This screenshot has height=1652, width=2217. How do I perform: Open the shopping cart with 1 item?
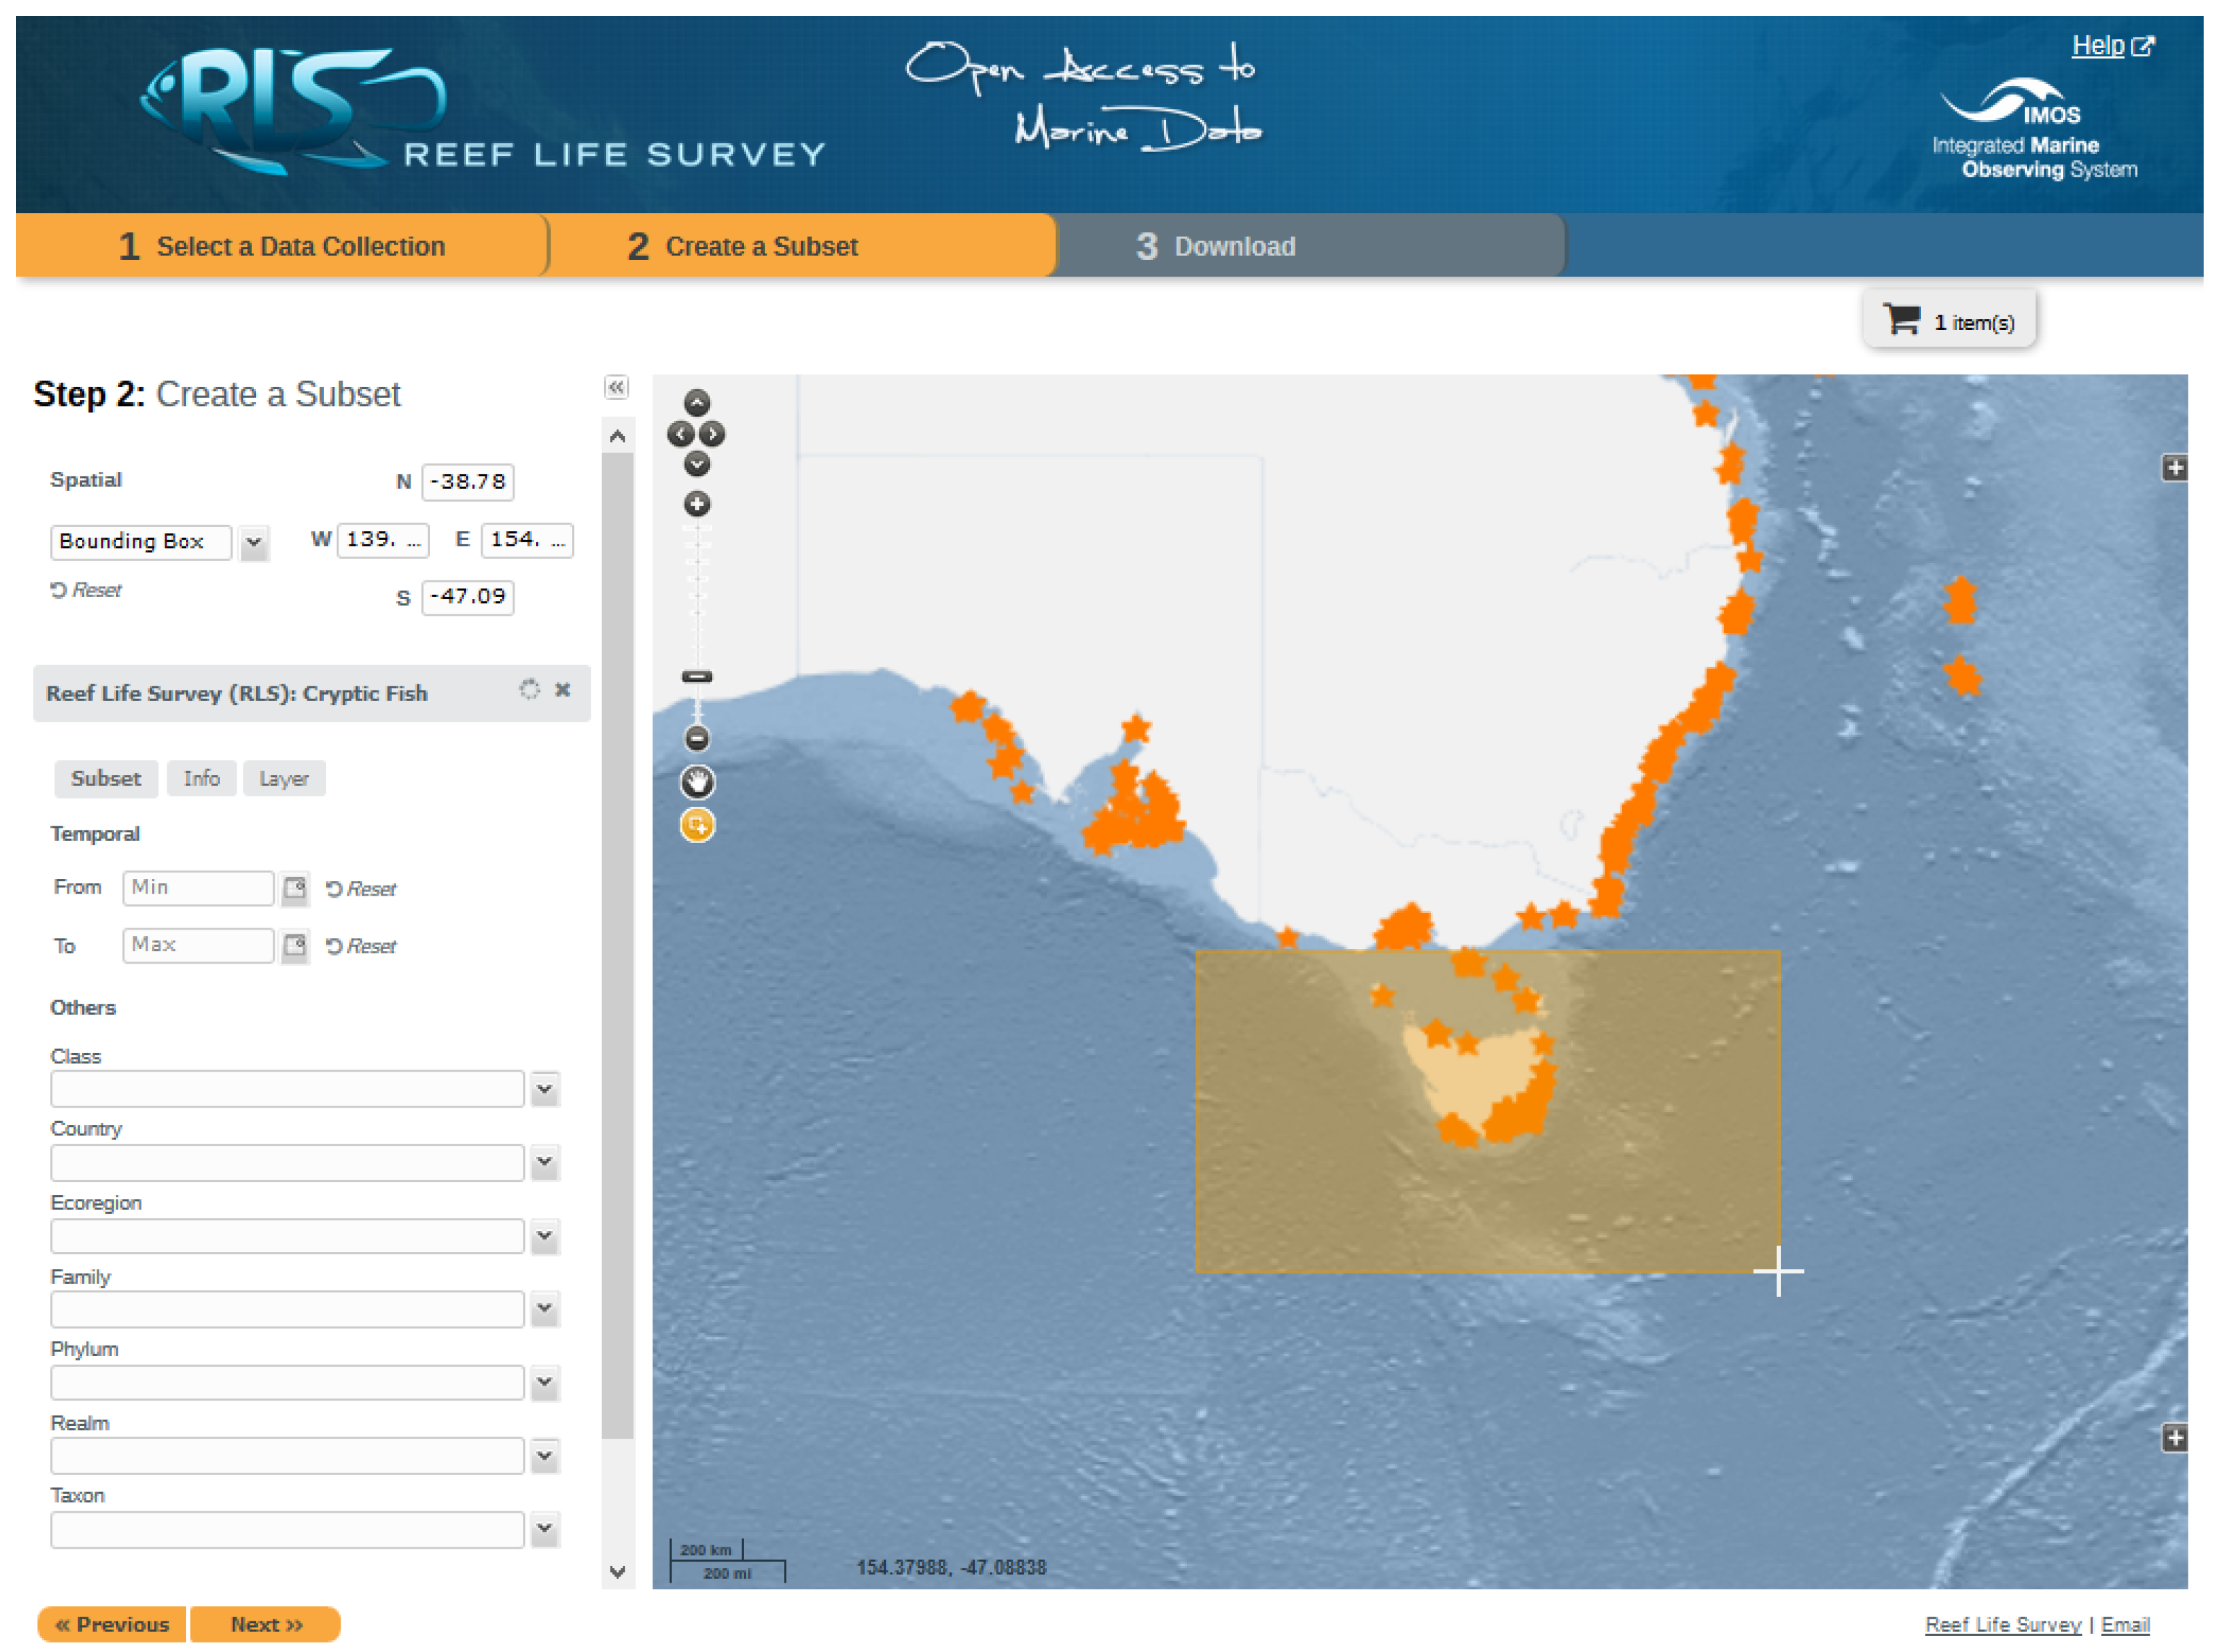(x=1947, y=321)
